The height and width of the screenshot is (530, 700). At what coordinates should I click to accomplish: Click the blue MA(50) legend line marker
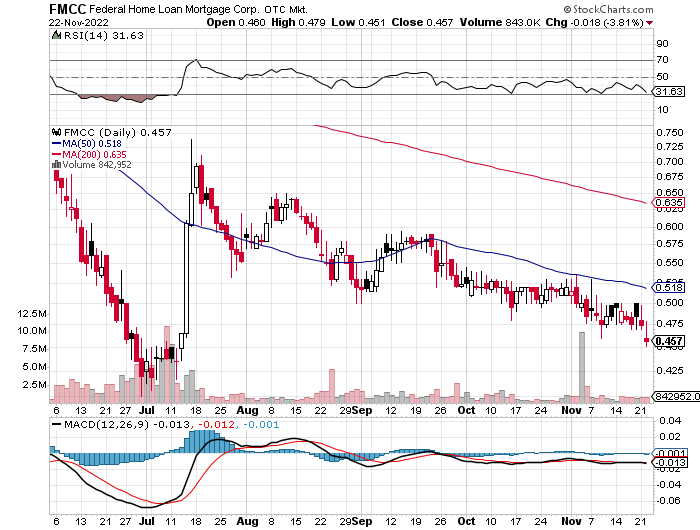coord(56,144)
